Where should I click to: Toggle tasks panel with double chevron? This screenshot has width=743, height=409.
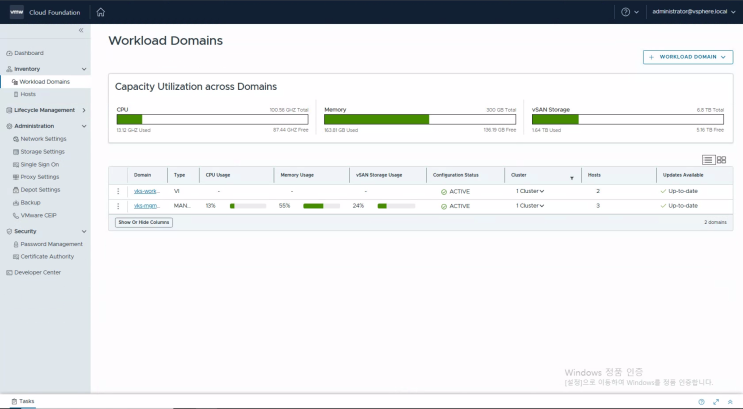coord(730,402)
